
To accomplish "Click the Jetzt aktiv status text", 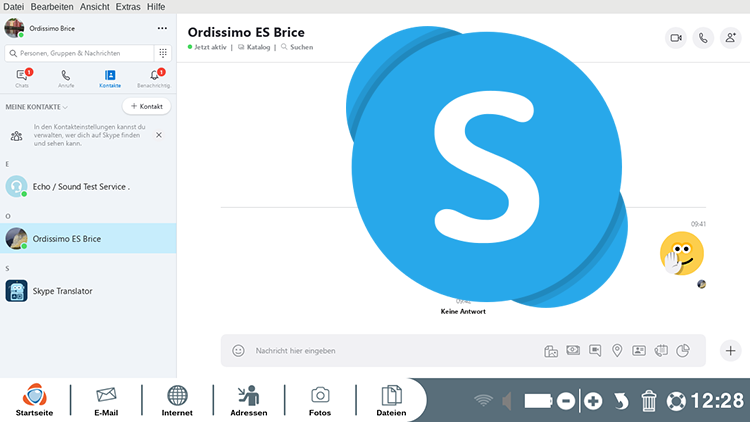I will point(210,47).
